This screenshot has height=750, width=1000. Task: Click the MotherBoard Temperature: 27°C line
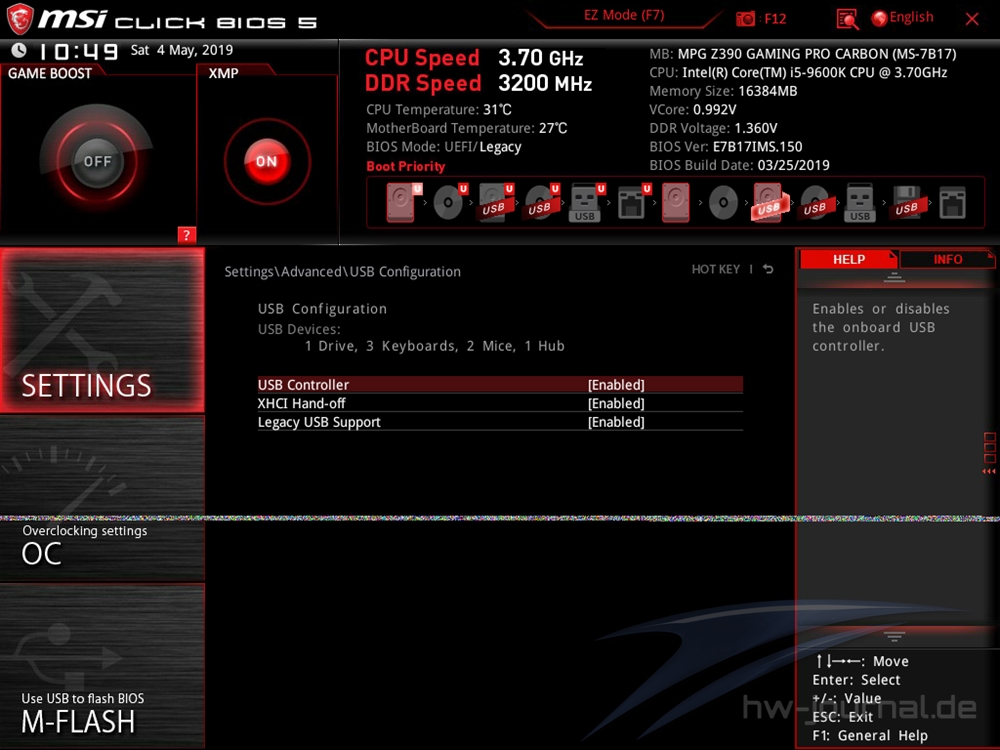pos(467,128)
